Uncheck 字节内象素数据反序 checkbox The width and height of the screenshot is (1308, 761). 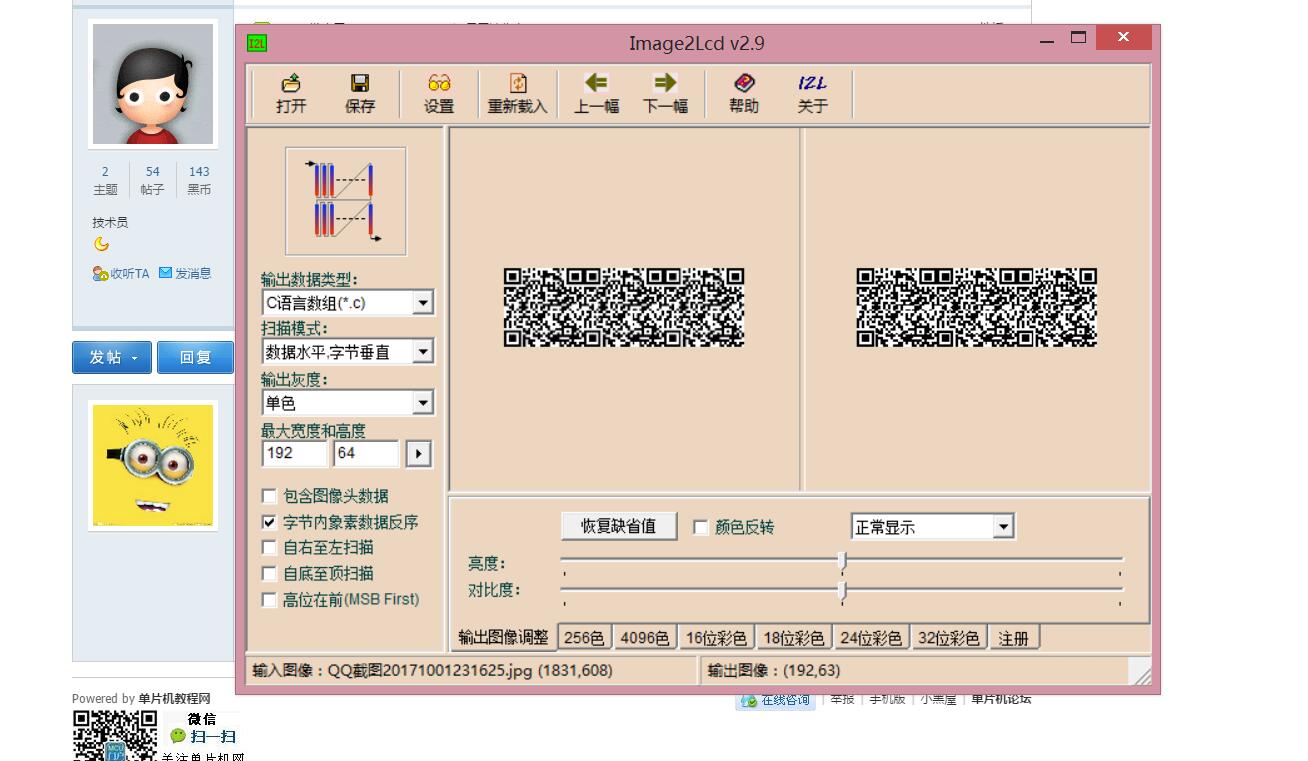(269, 522)
